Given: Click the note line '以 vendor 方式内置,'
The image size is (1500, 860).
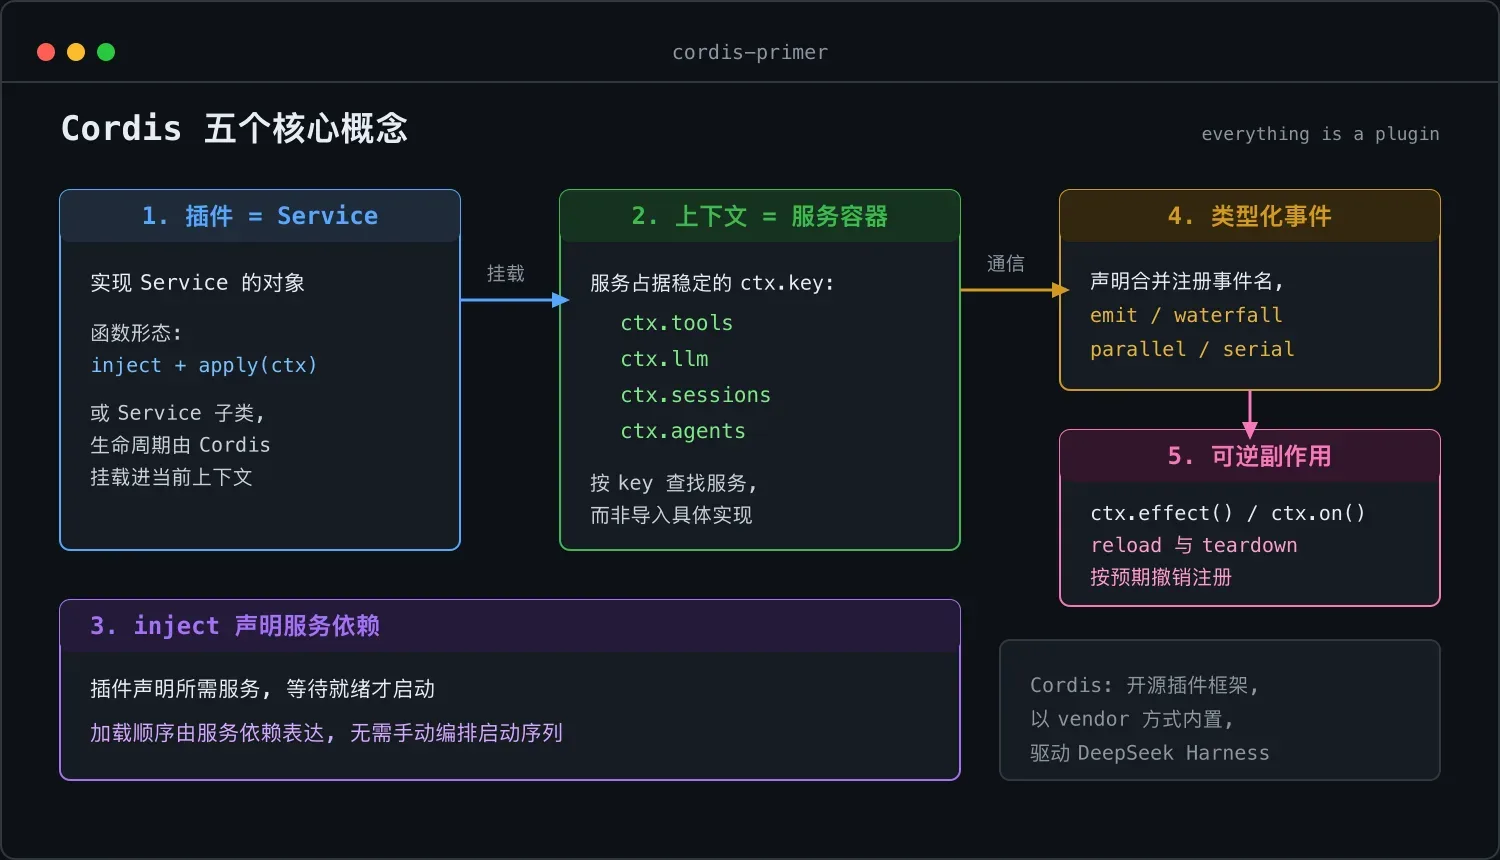Looking at the screenshot, I should [x=1132, y=719].
